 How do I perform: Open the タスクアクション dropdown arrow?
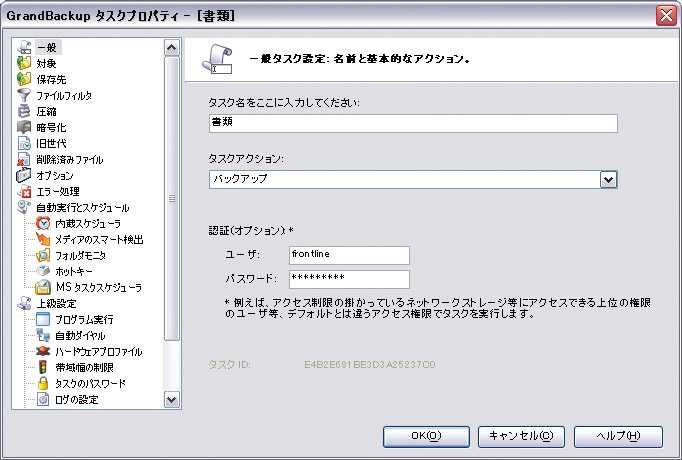click(x=608, y=180)
